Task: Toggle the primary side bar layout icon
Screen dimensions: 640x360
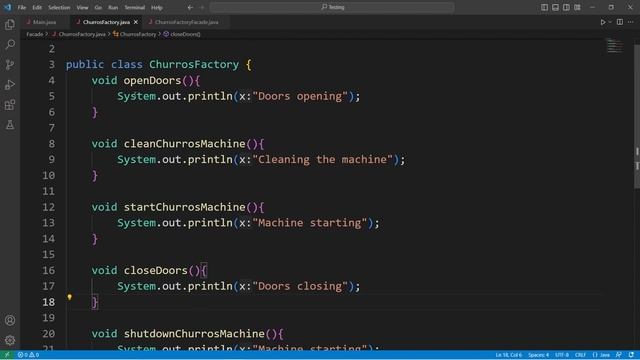Action: [x=544, y=7]
